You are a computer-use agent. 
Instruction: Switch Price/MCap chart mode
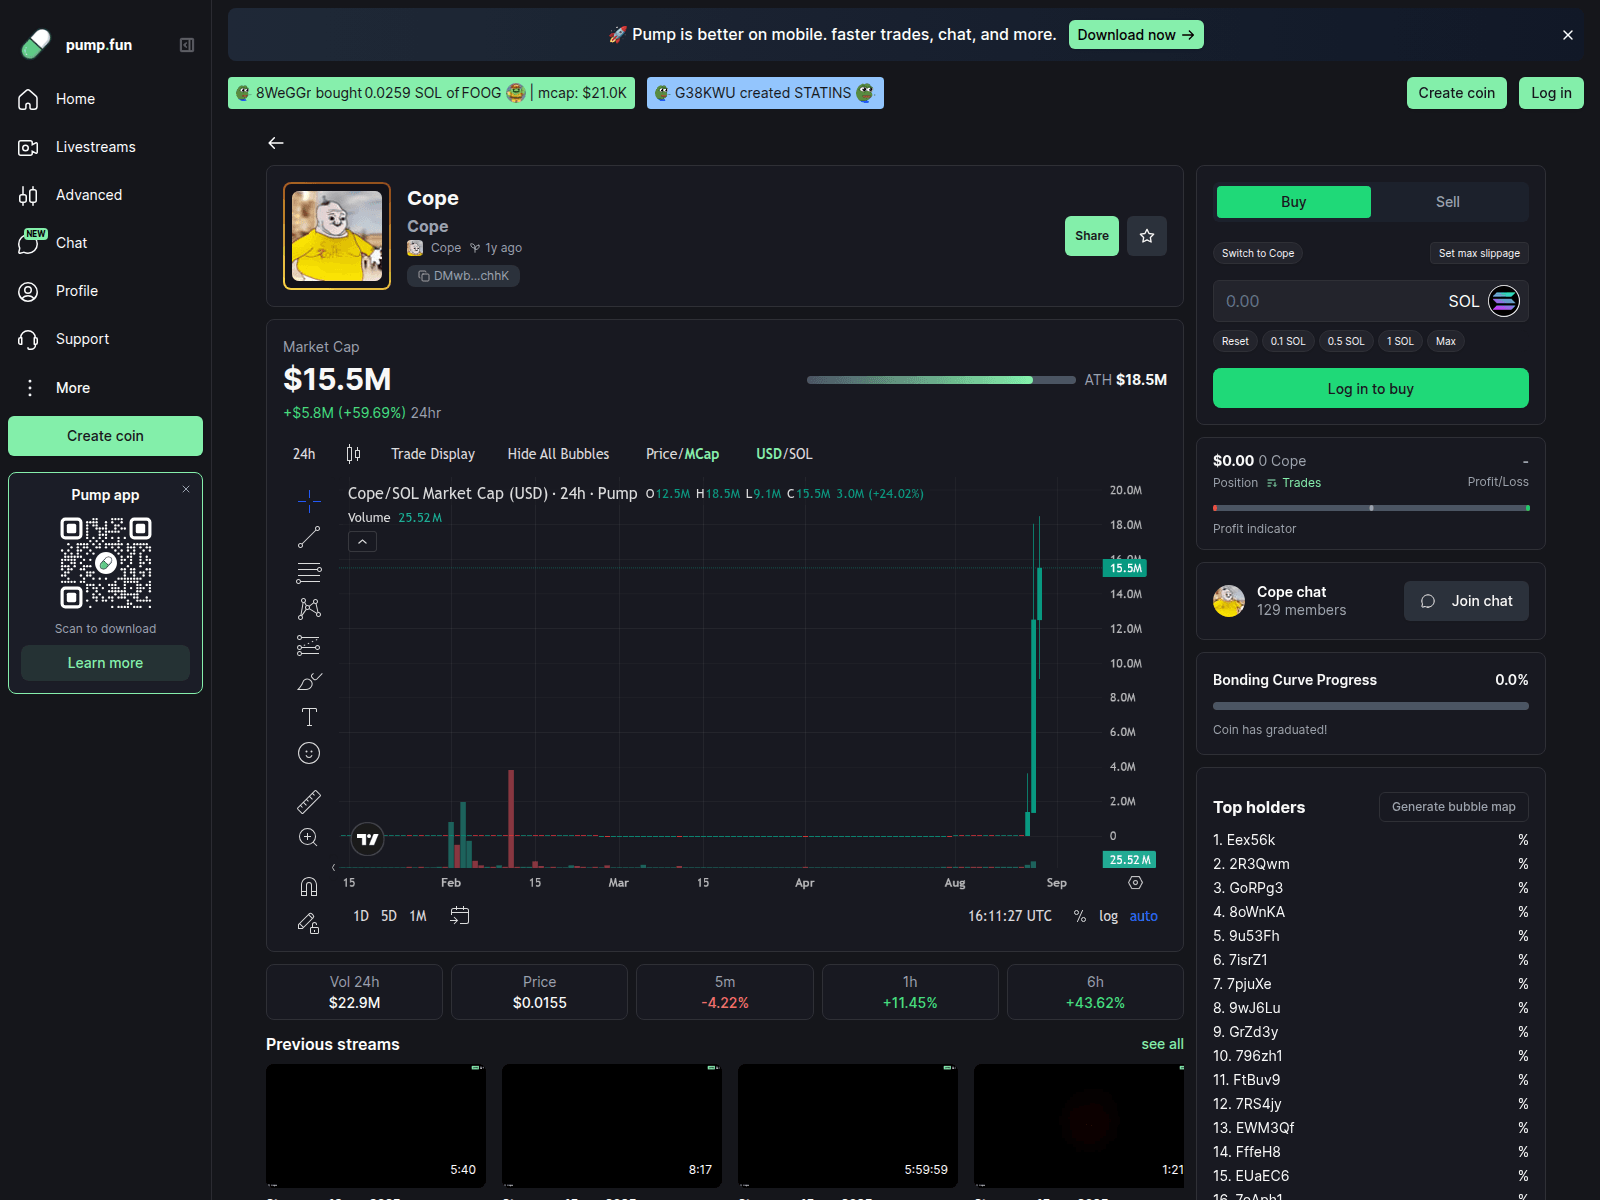[x=682, y=454]
